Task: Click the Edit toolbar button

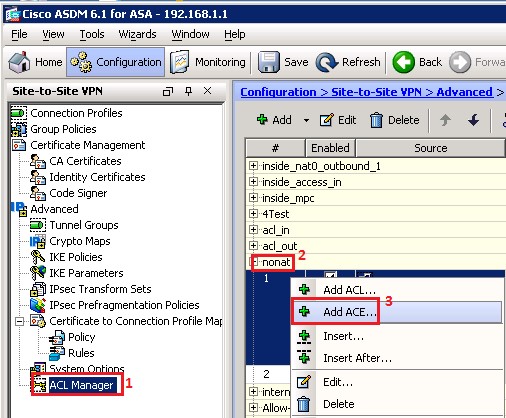Action: coord(337,120)
